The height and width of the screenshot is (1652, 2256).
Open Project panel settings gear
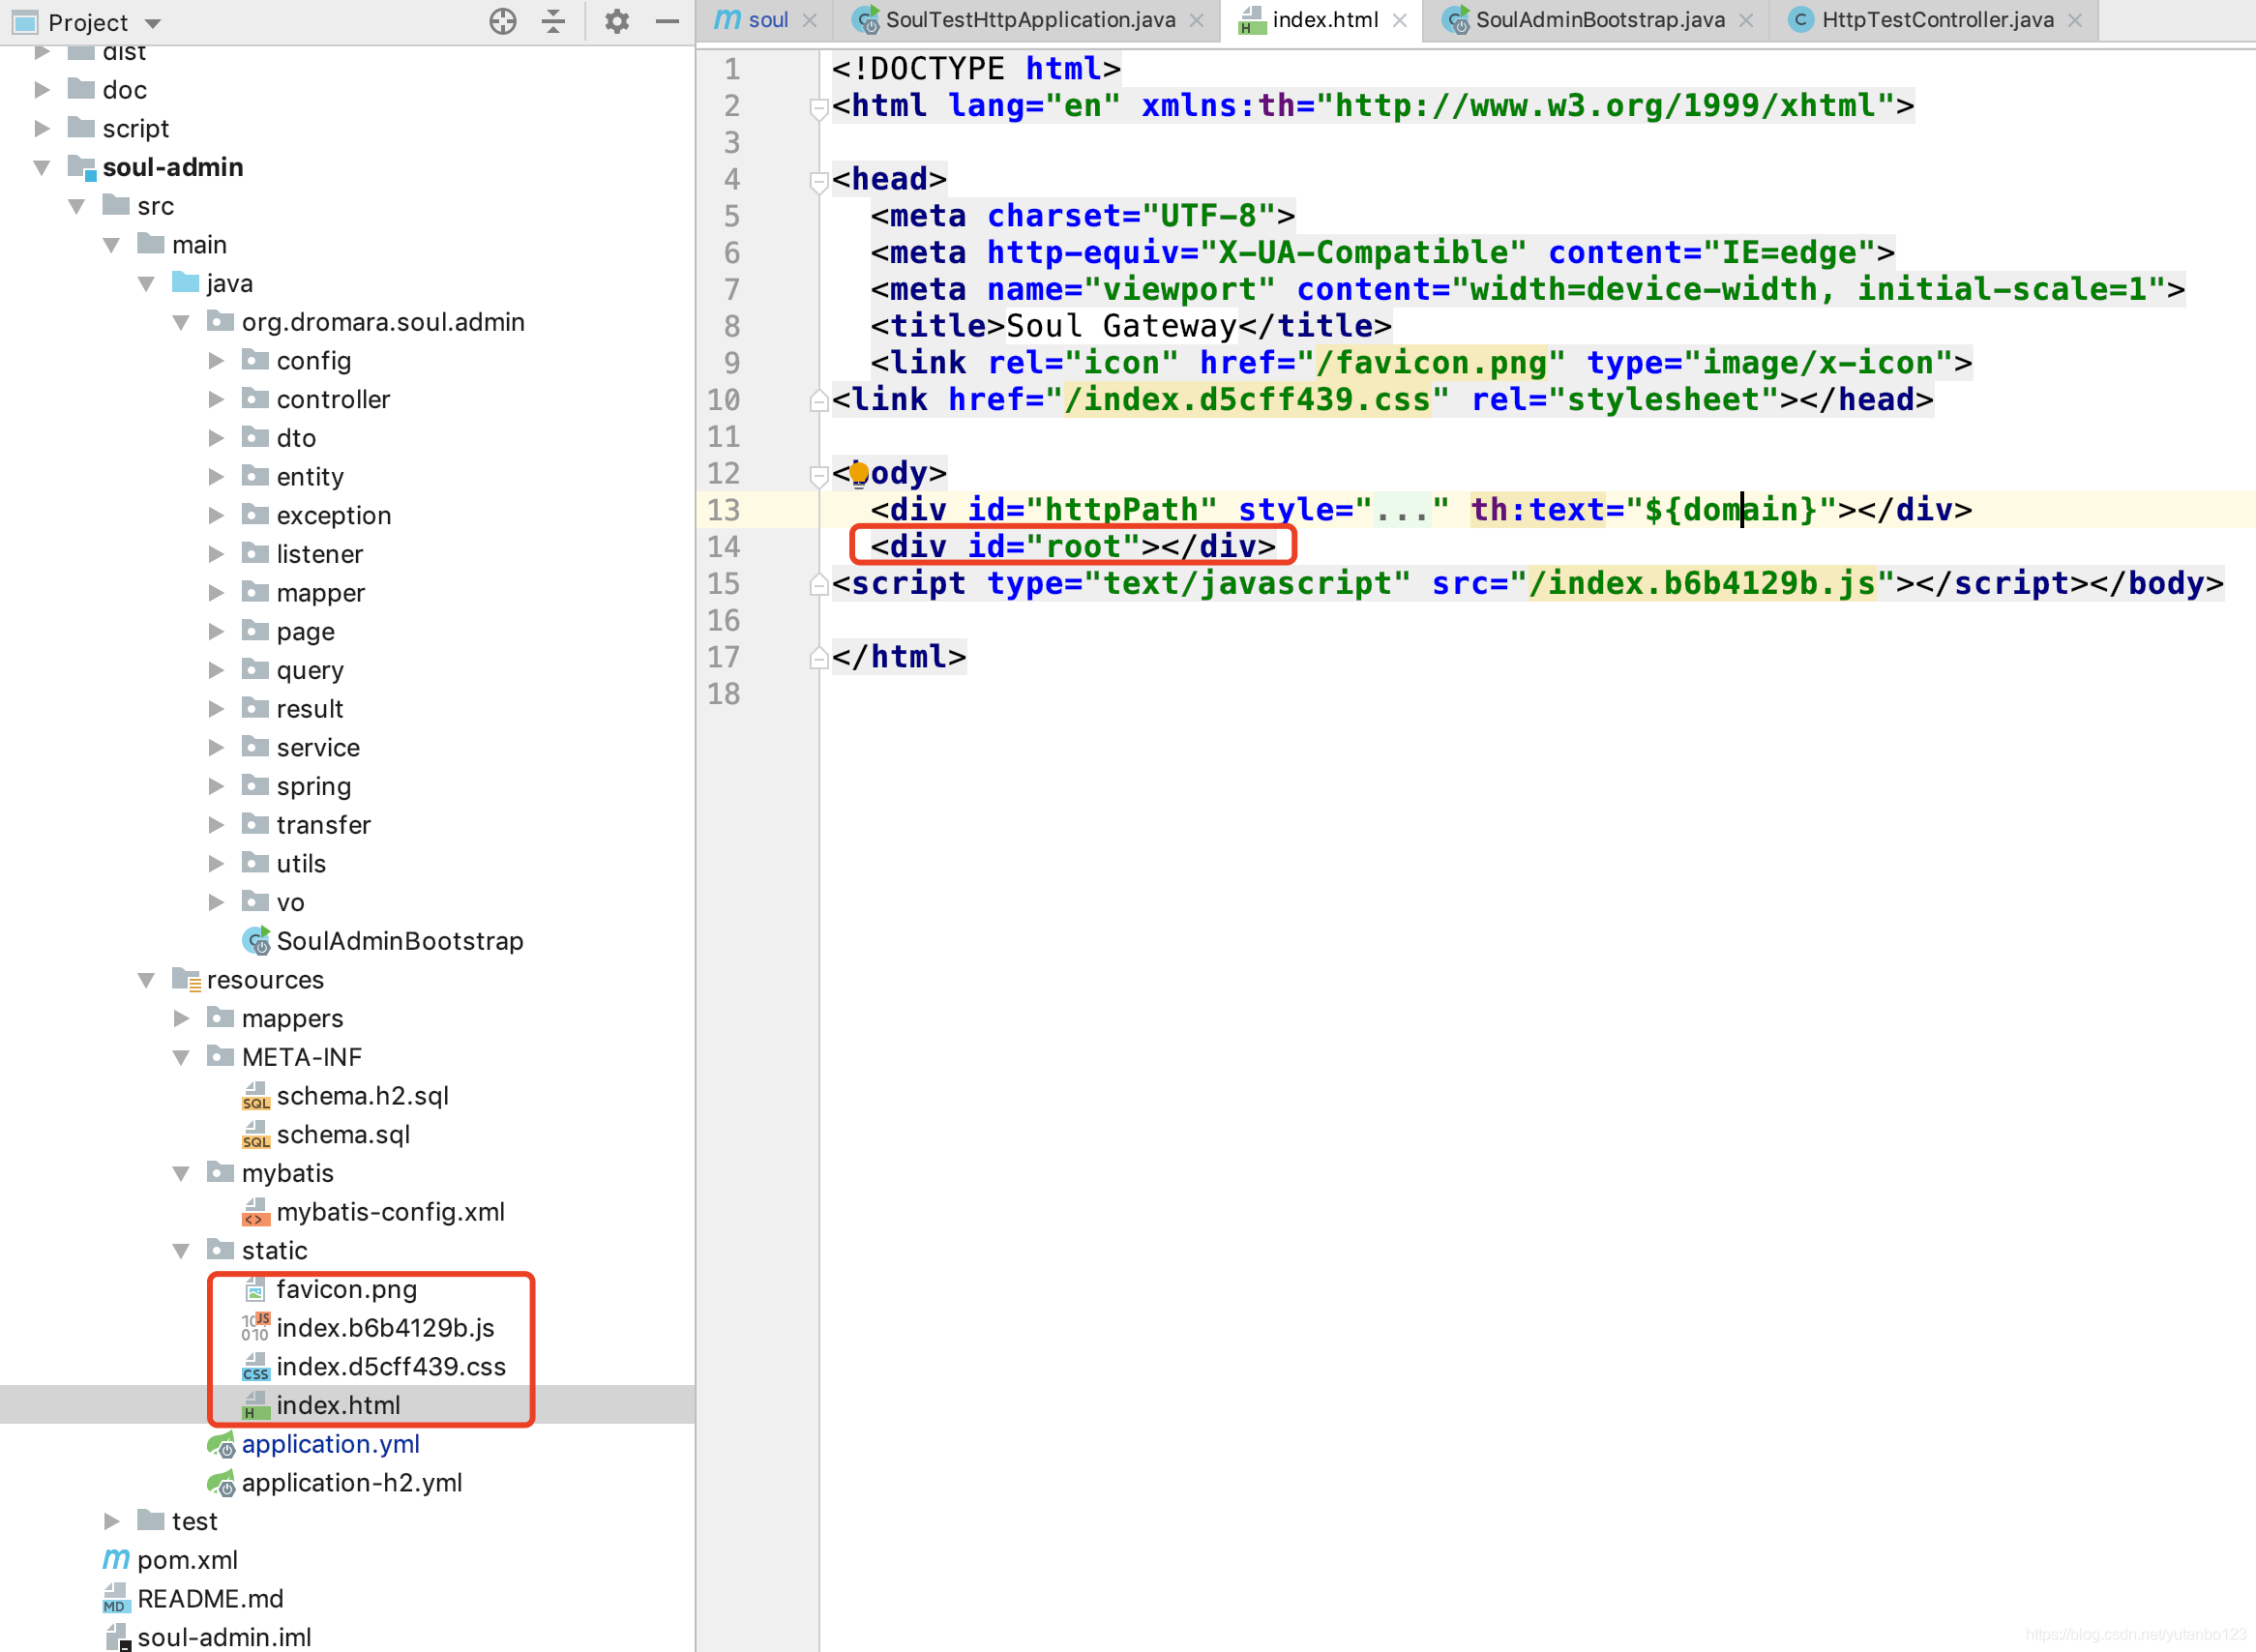(x=617, y=21)
